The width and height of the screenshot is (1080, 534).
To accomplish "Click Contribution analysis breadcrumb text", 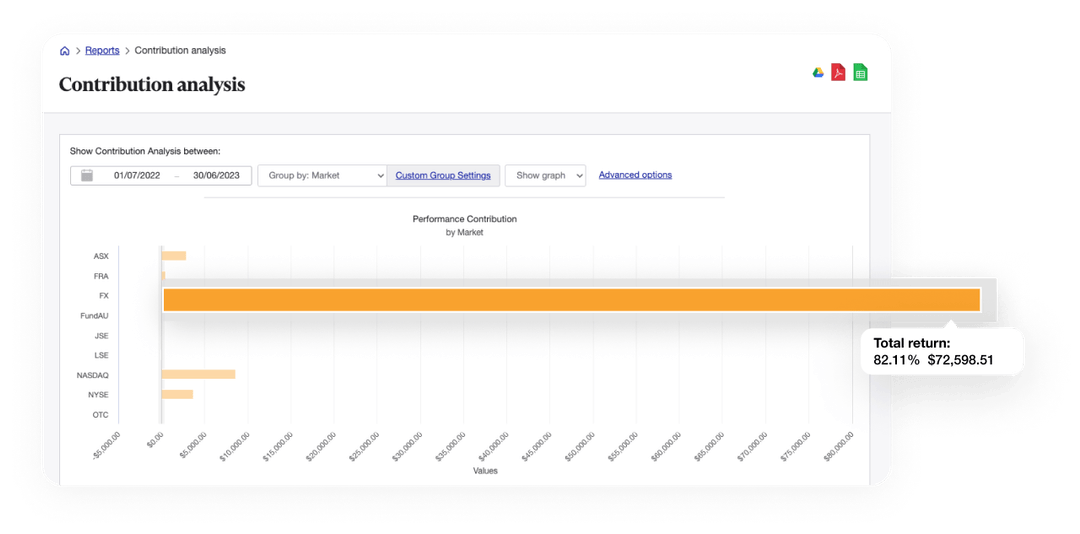I will [180, 51].
